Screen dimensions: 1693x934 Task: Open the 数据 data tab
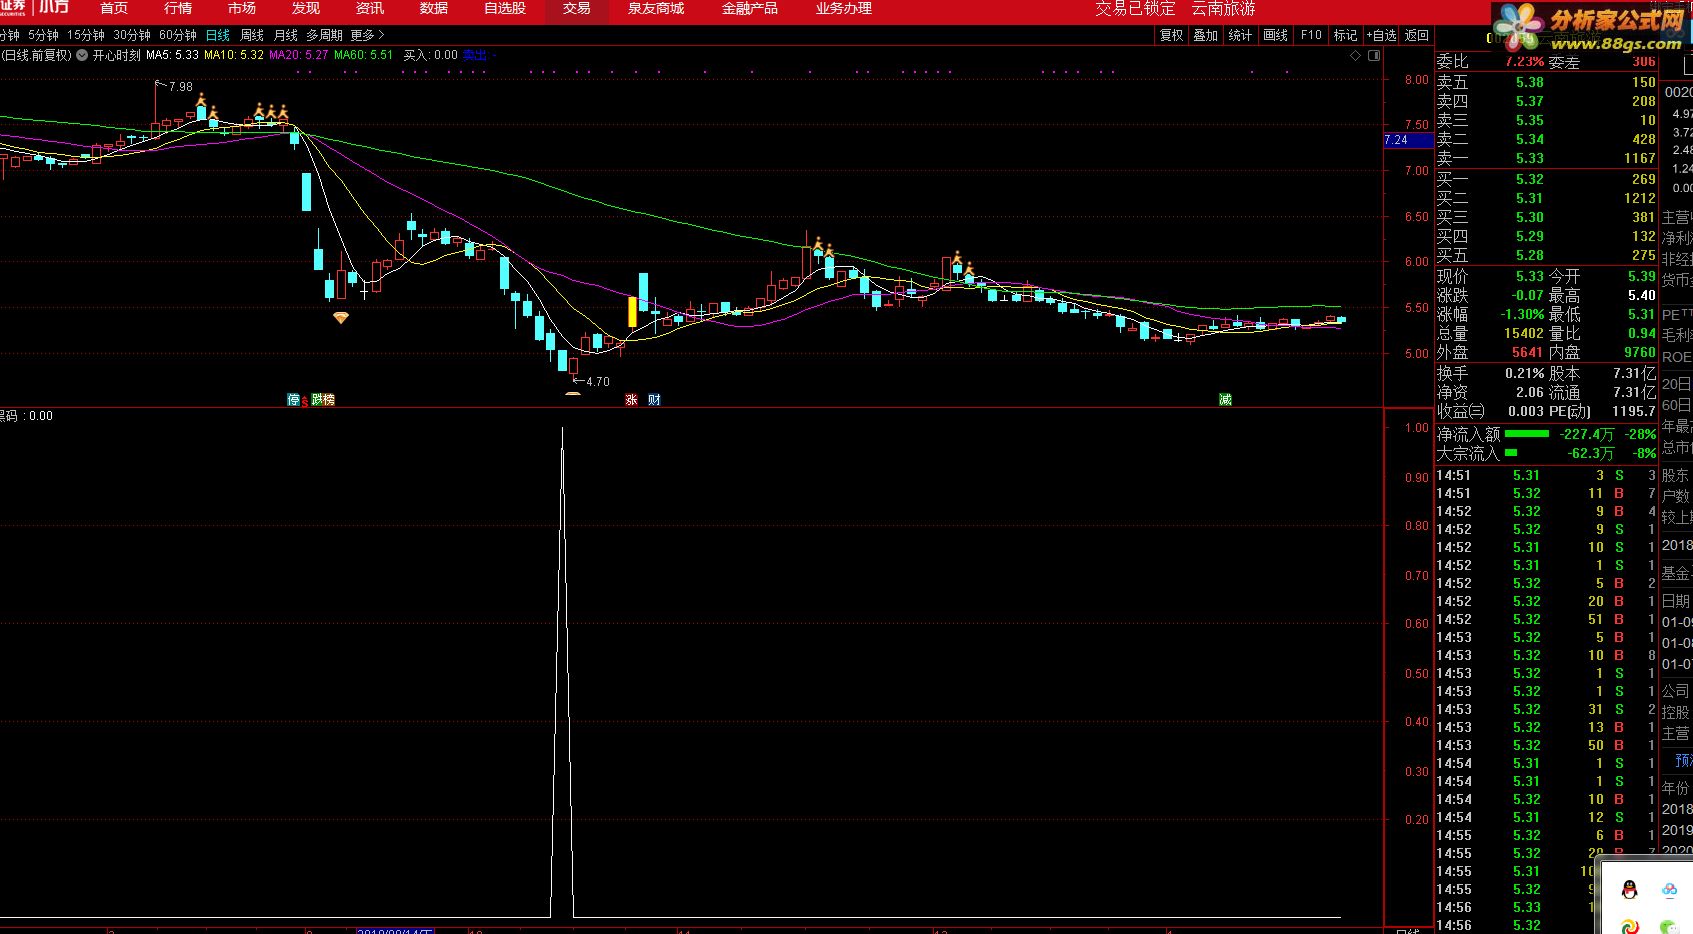(434, 8)
